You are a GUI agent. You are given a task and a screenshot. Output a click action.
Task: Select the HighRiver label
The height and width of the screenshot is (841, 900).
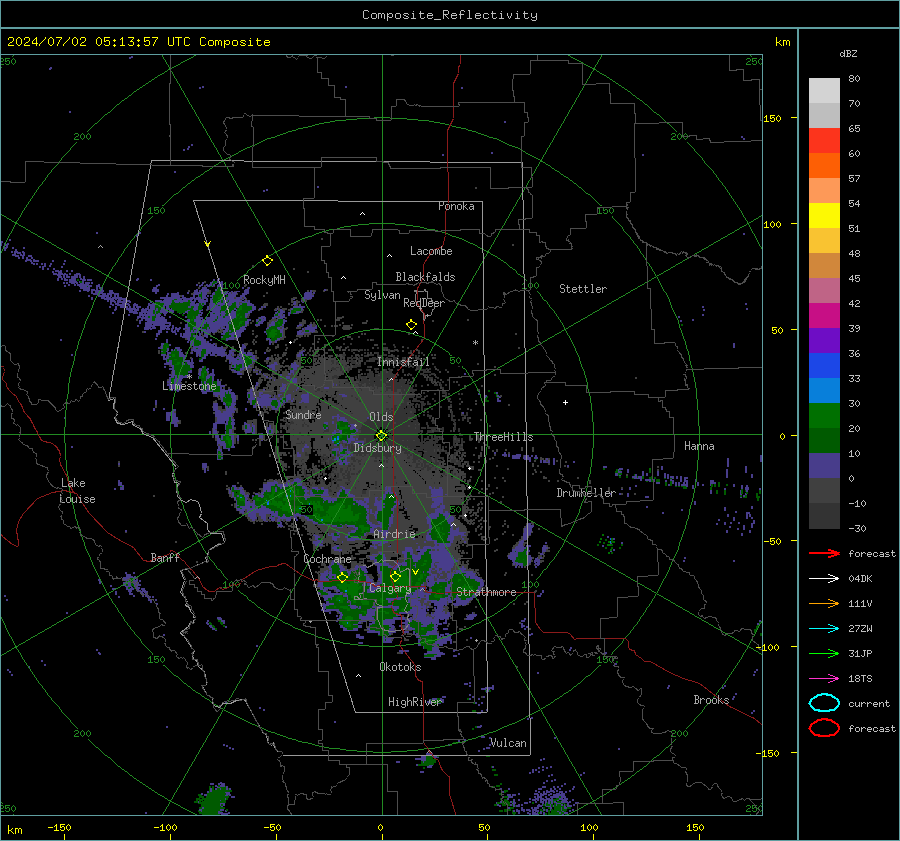pyautogui.click(x=414, y=702)
